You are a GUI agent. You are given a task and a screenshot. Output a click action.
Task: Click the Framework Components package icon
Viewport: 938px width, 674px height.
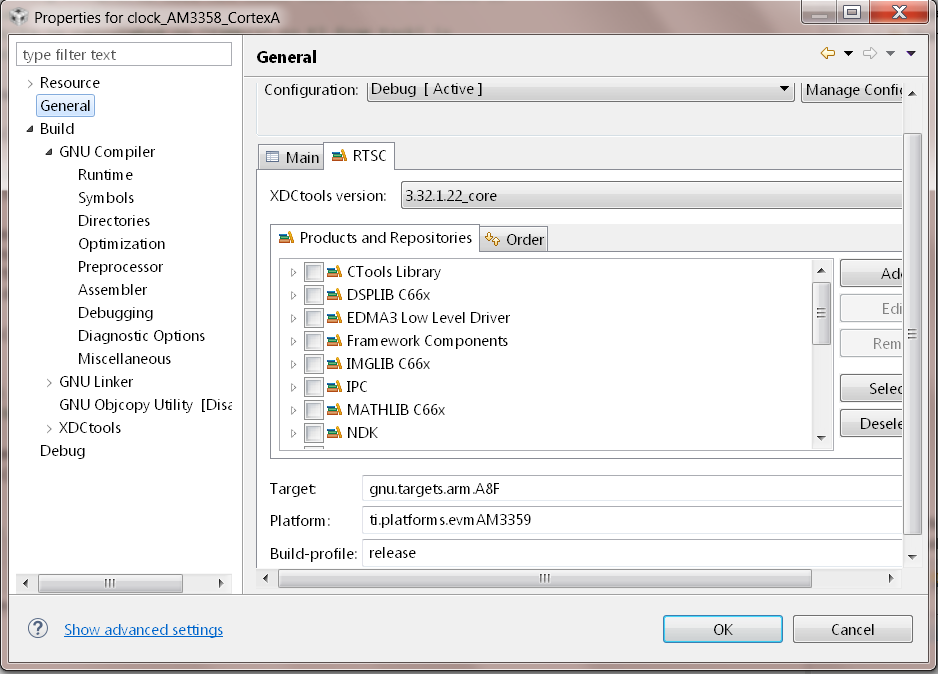point(334,341)
